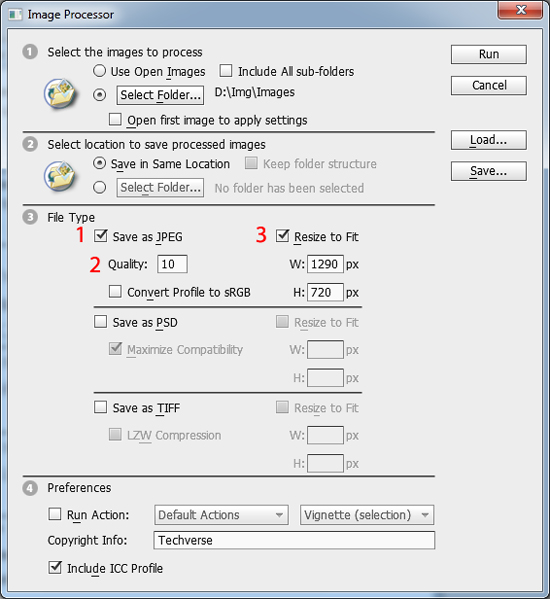
Task: Click the Copyright Info text field
Action: point(294,540)
